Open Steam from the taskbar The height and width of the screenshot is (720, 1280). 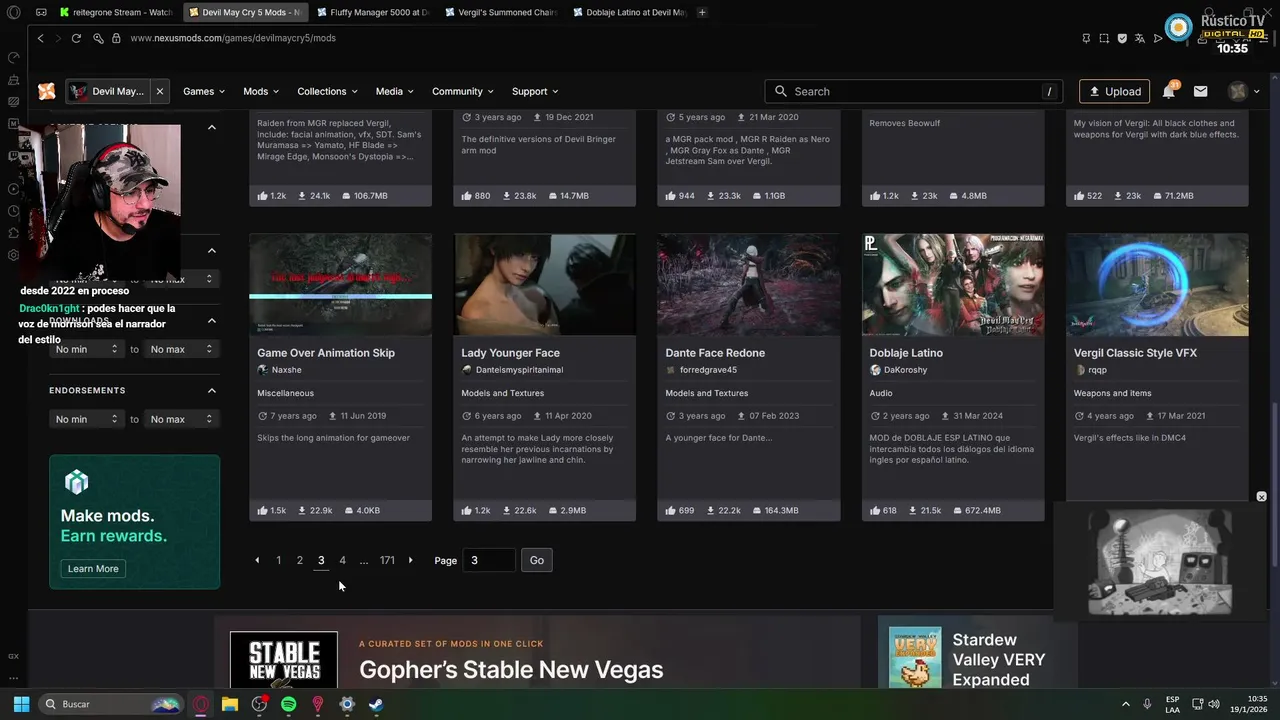click(x=375, y=704)
